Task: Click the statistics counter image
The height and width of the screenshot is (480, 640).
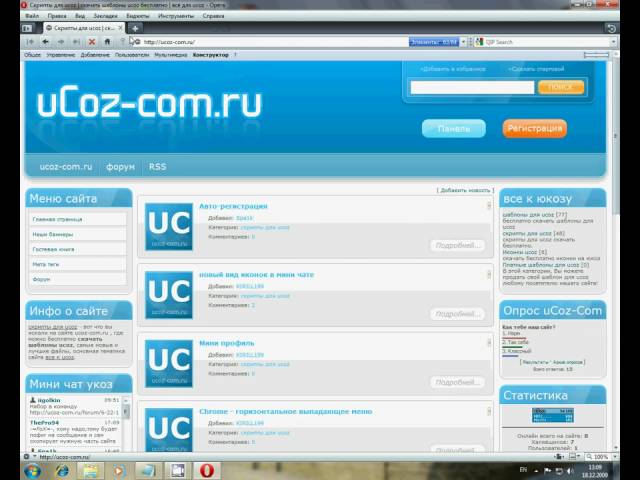Action: tap(553, 415)
